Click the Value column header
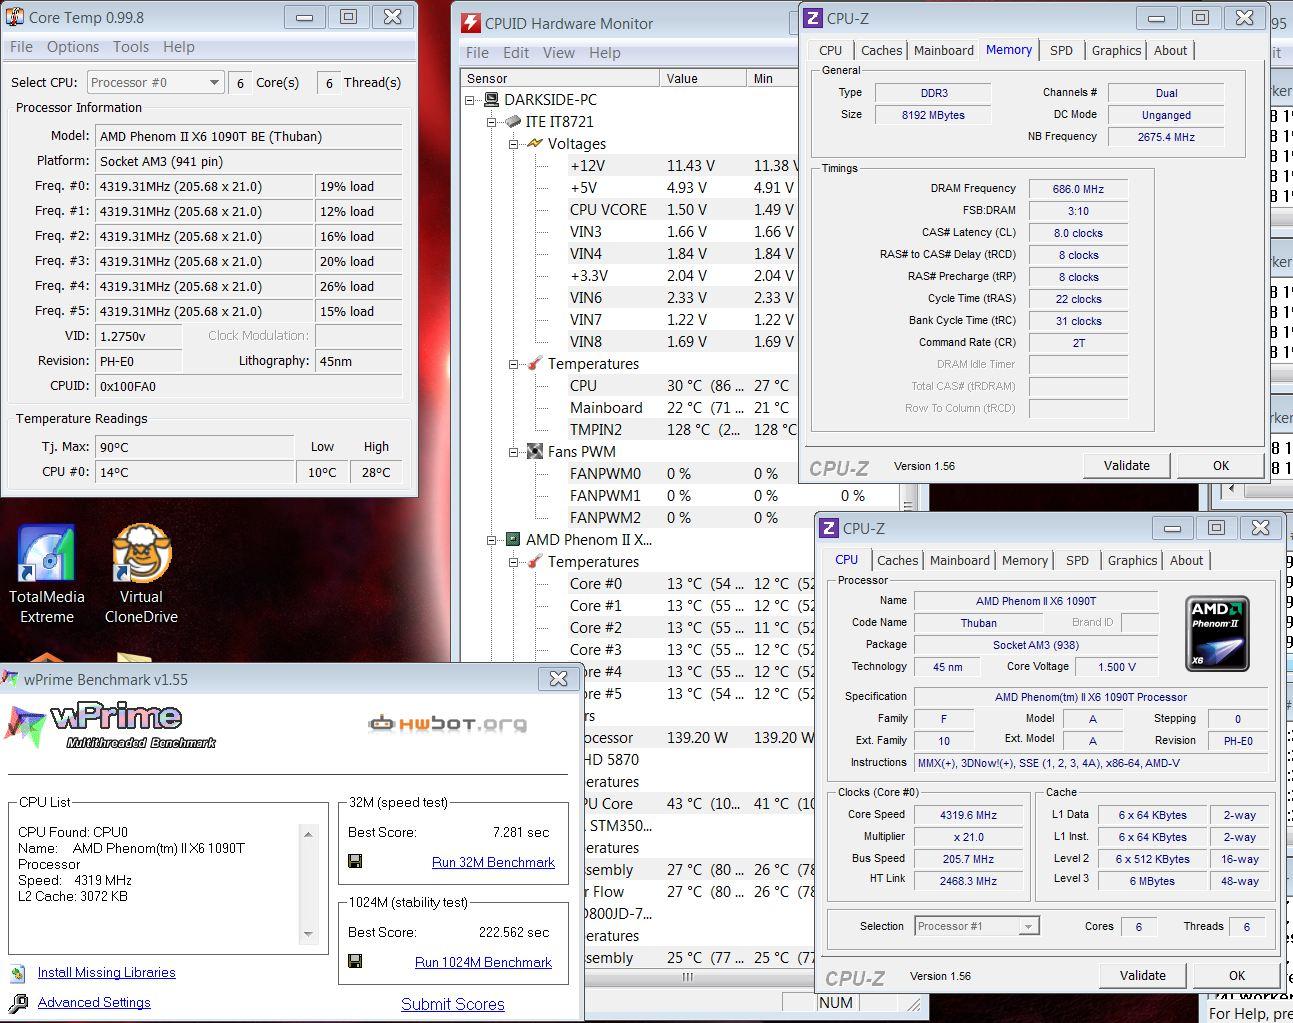 [x=703, y=78]
